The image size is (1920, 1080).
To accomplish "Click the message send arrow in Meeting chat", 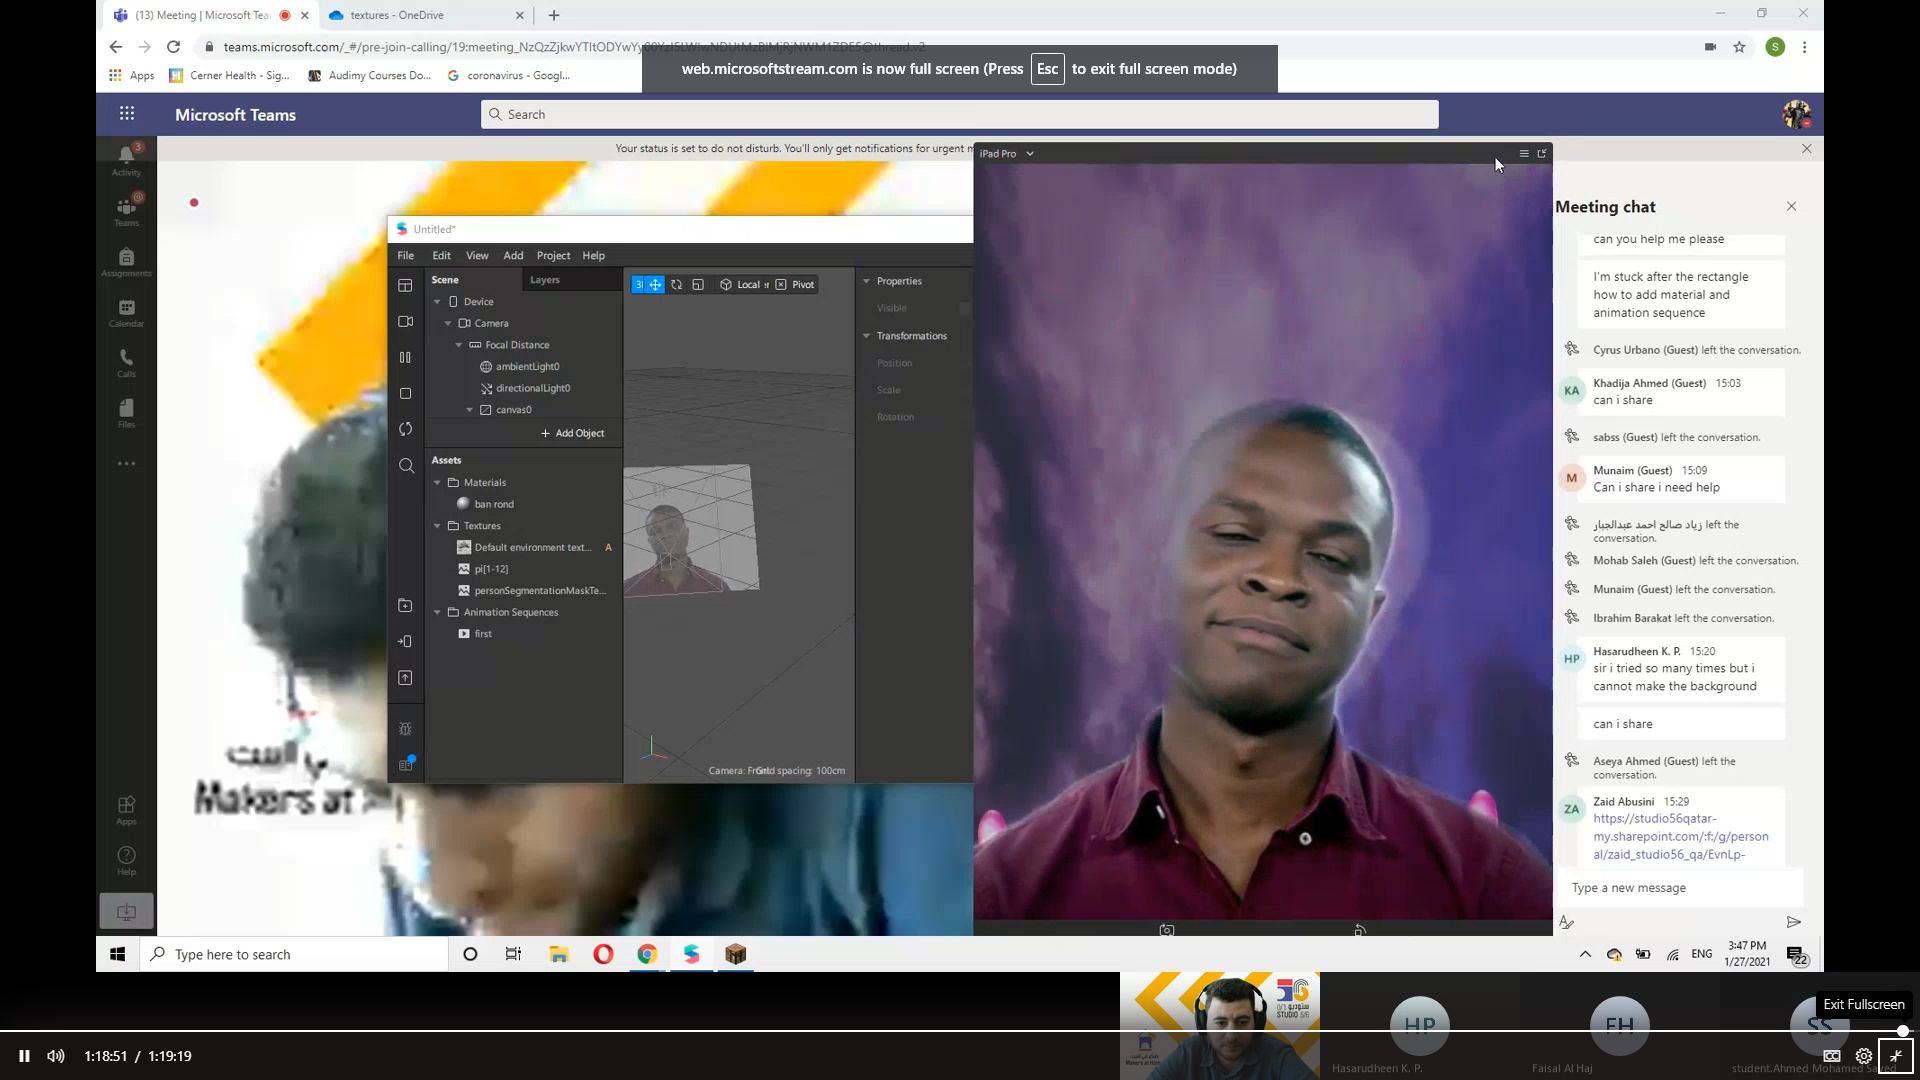I will (x=1793, y=922).
